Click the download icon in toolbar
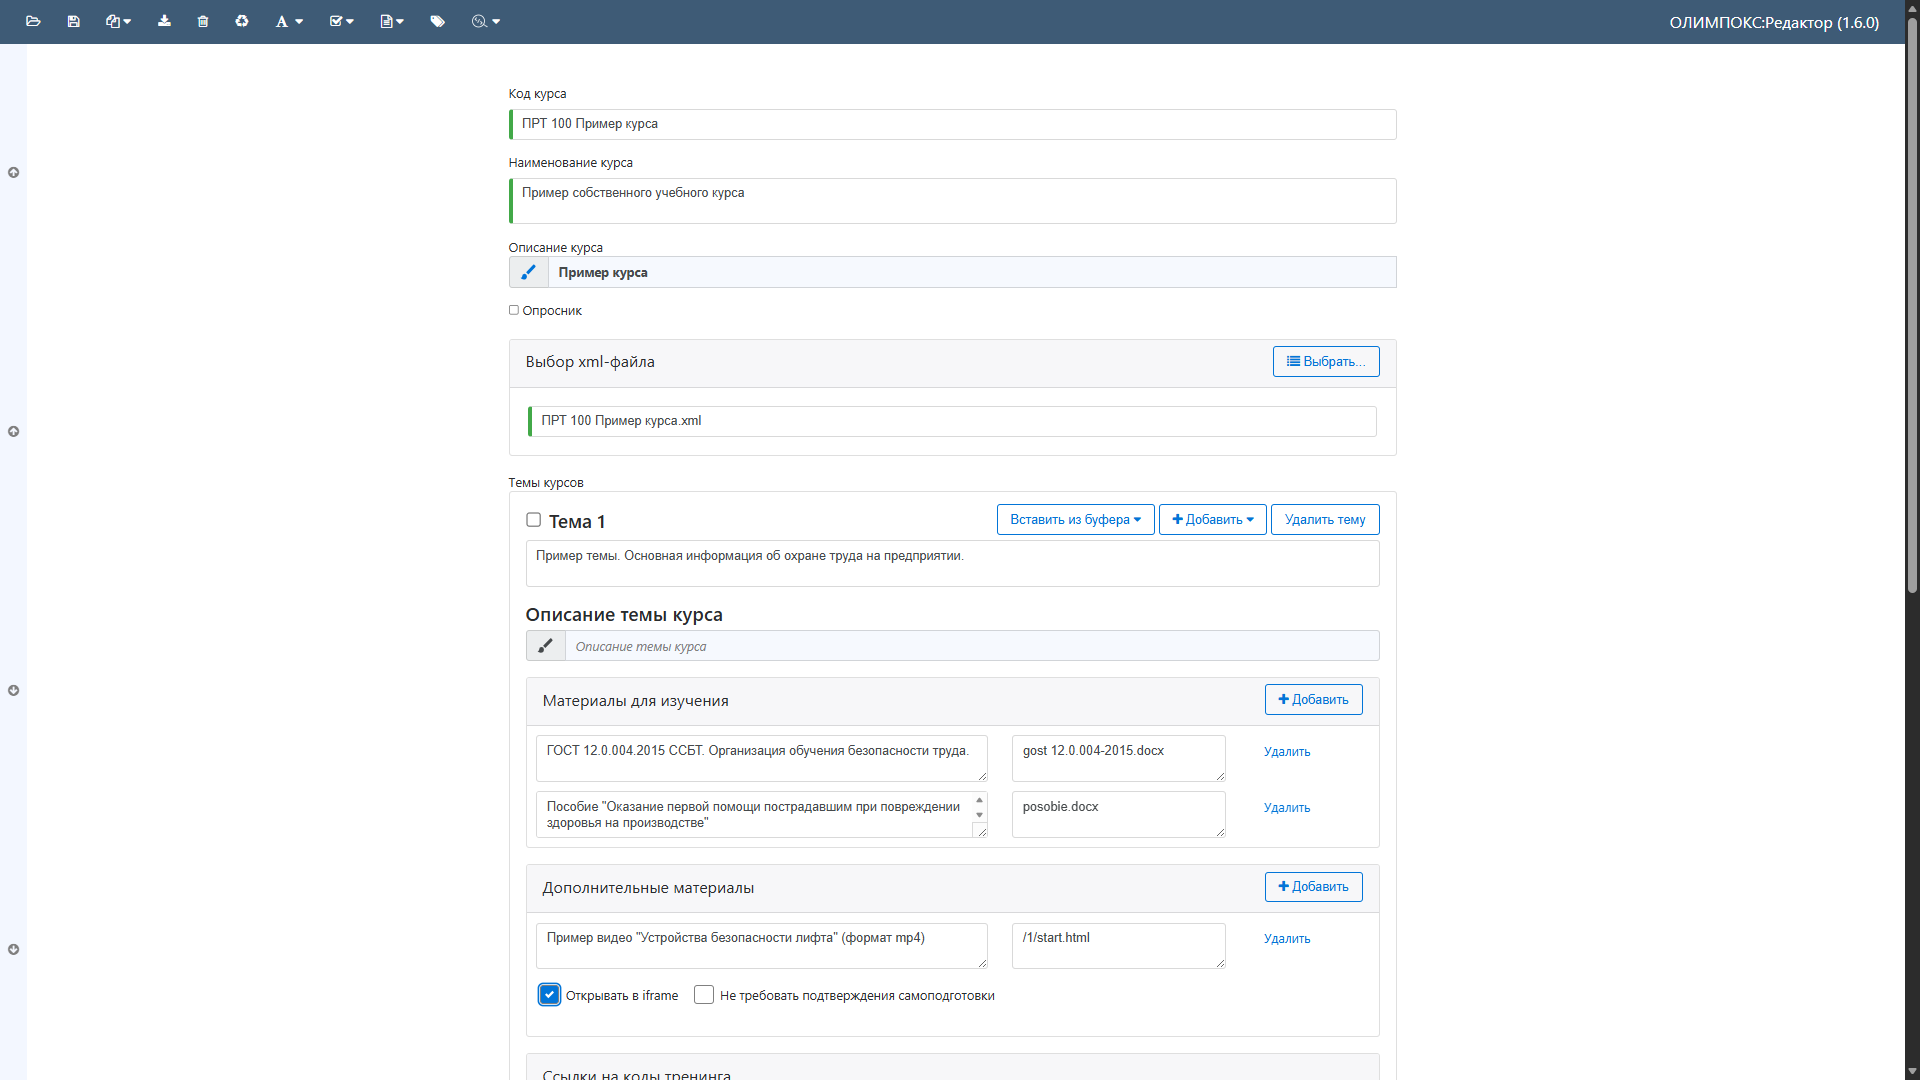The width and height of the screenshot is (1920, 1080). 164,21
